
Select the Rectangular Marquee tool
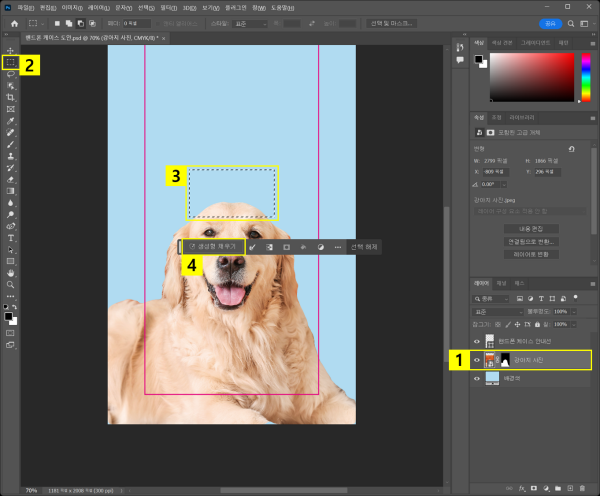click(11, 62)
